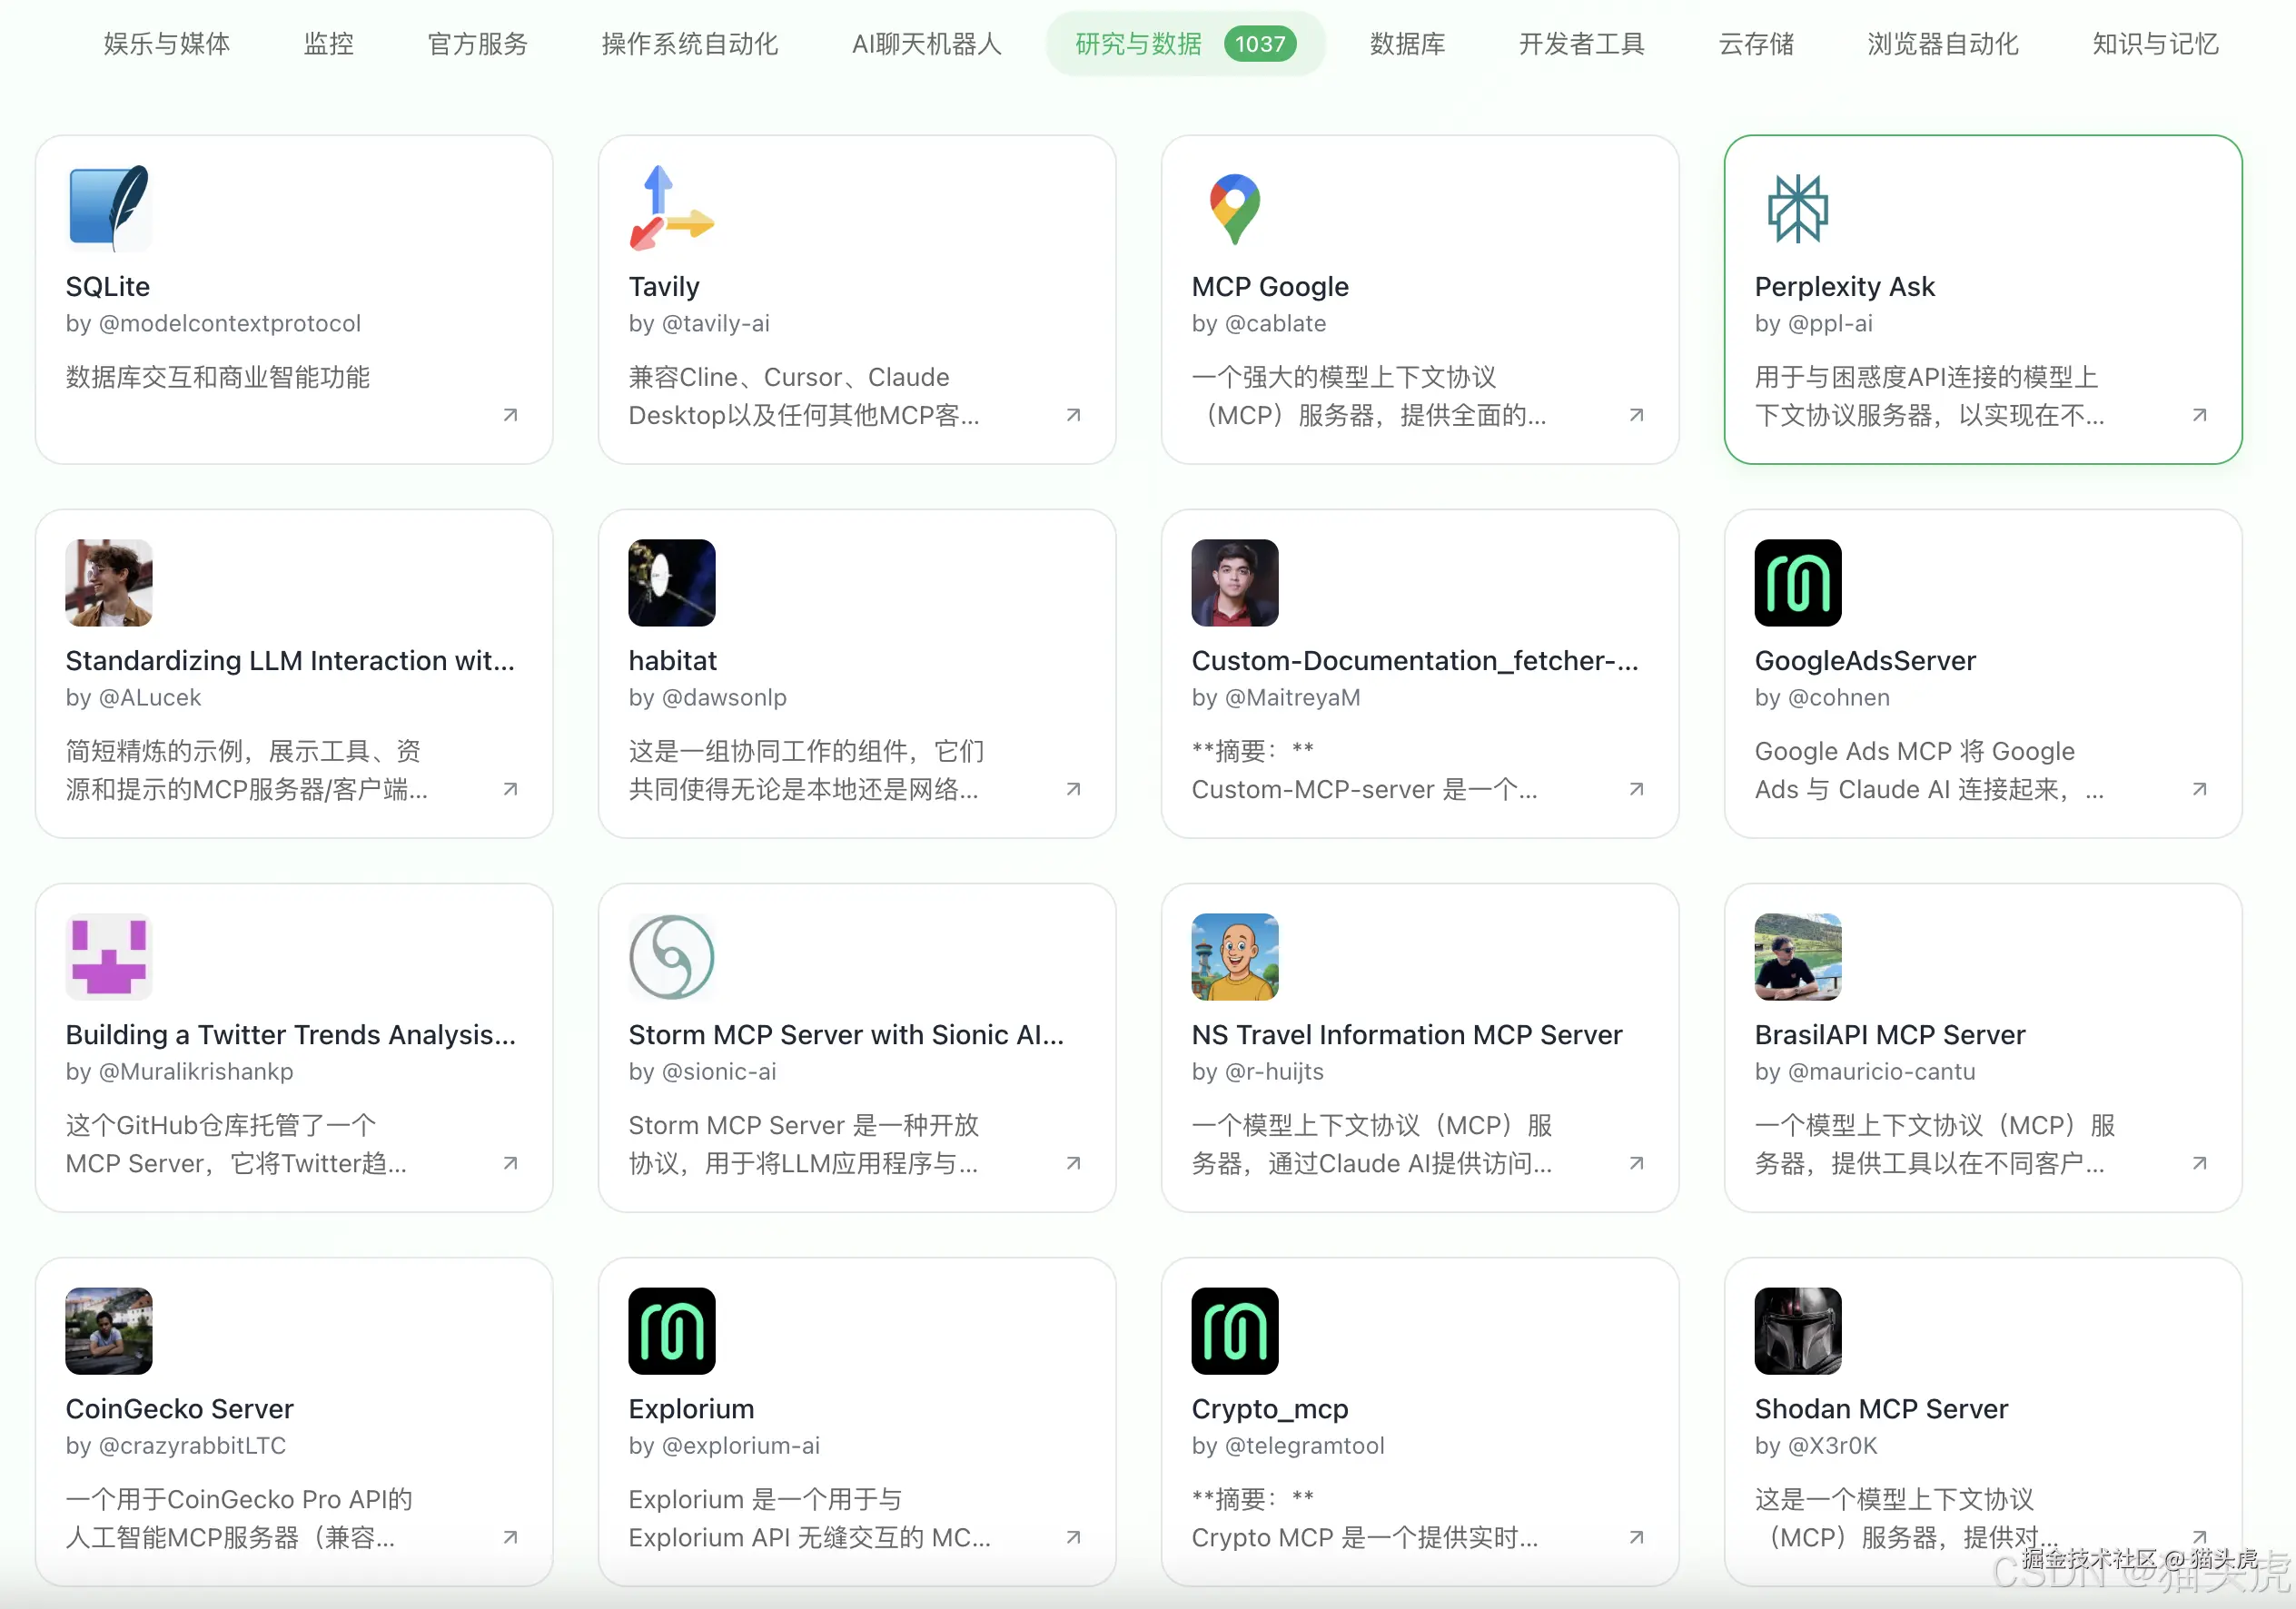2296x1609 pixels.
Task: Click the NS Travel Information avatar icon
Action: coord(1234,956)
